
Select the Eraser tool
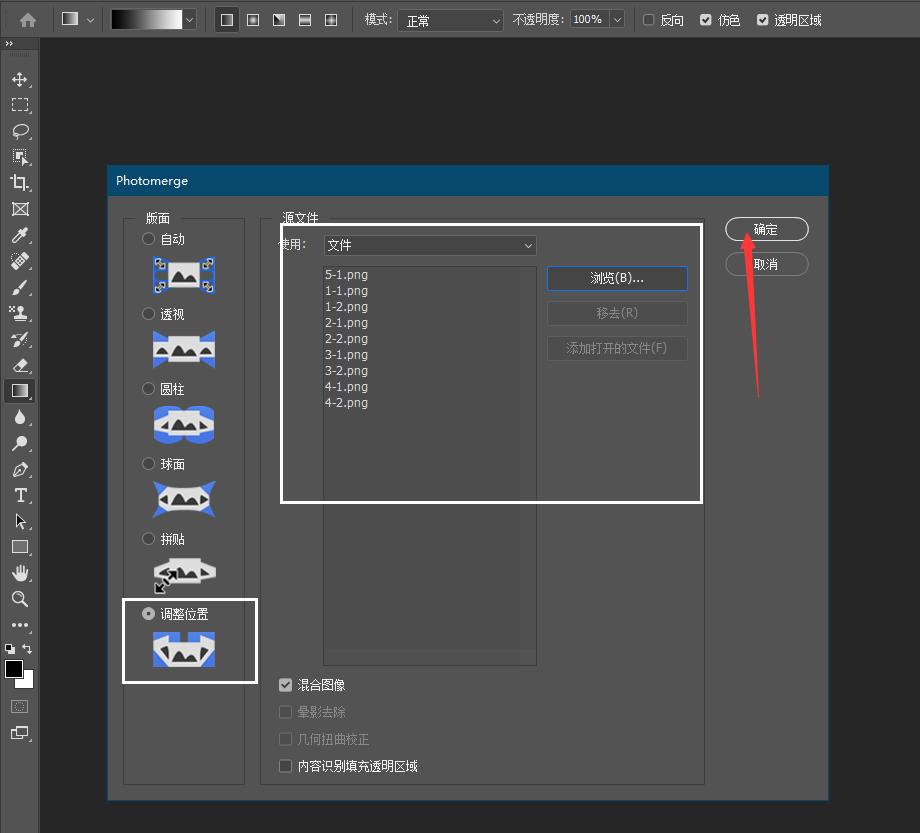coord(19,365)
